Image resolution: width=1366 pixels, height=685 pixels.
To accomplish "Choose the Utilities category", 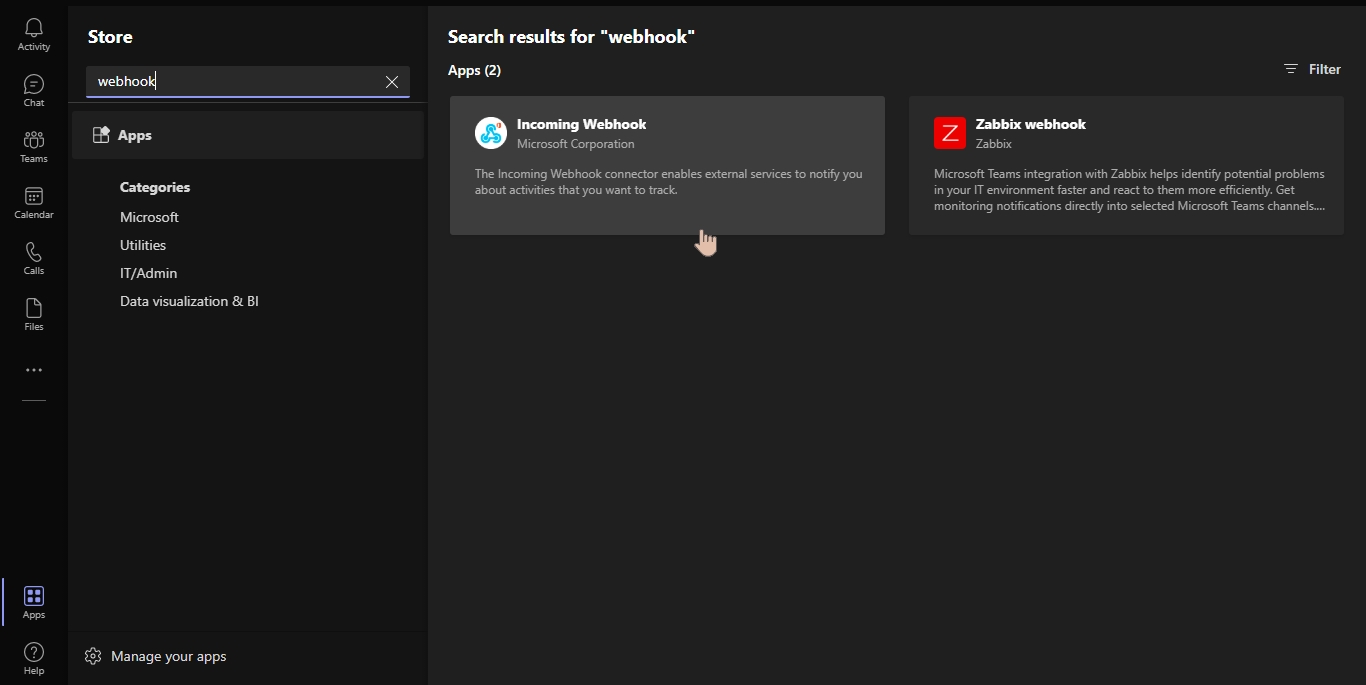I will tap(143, 245).
